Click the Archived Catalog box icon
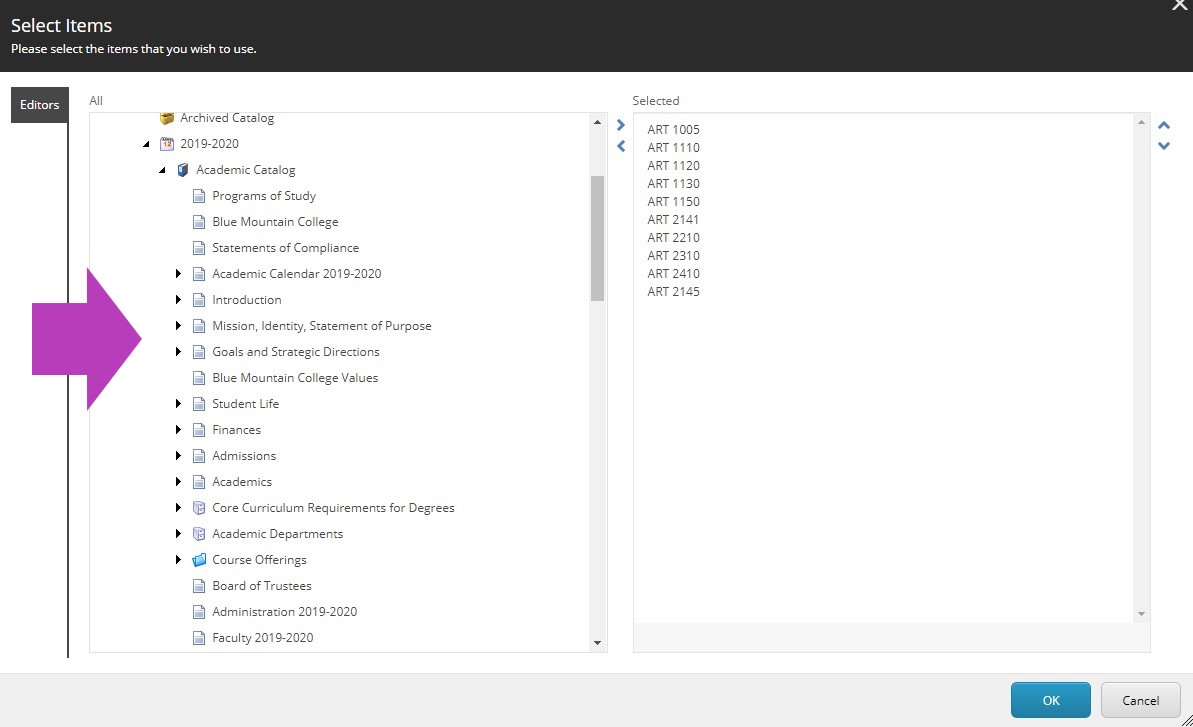Image resolution: width=1193 pixels, height=727 pixels. 167,118
